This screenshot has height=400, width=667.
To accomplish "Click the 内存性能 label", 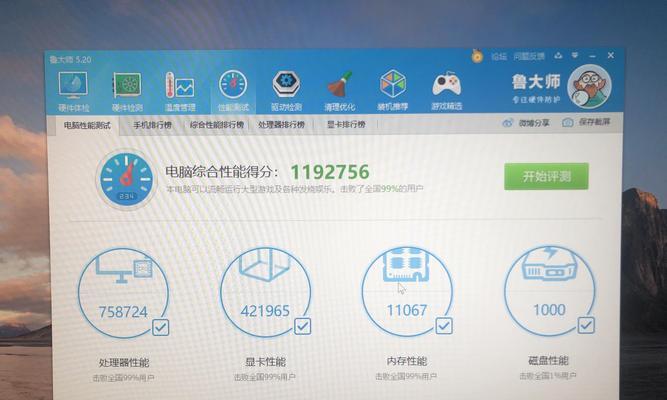I will (x=407, y=361).
